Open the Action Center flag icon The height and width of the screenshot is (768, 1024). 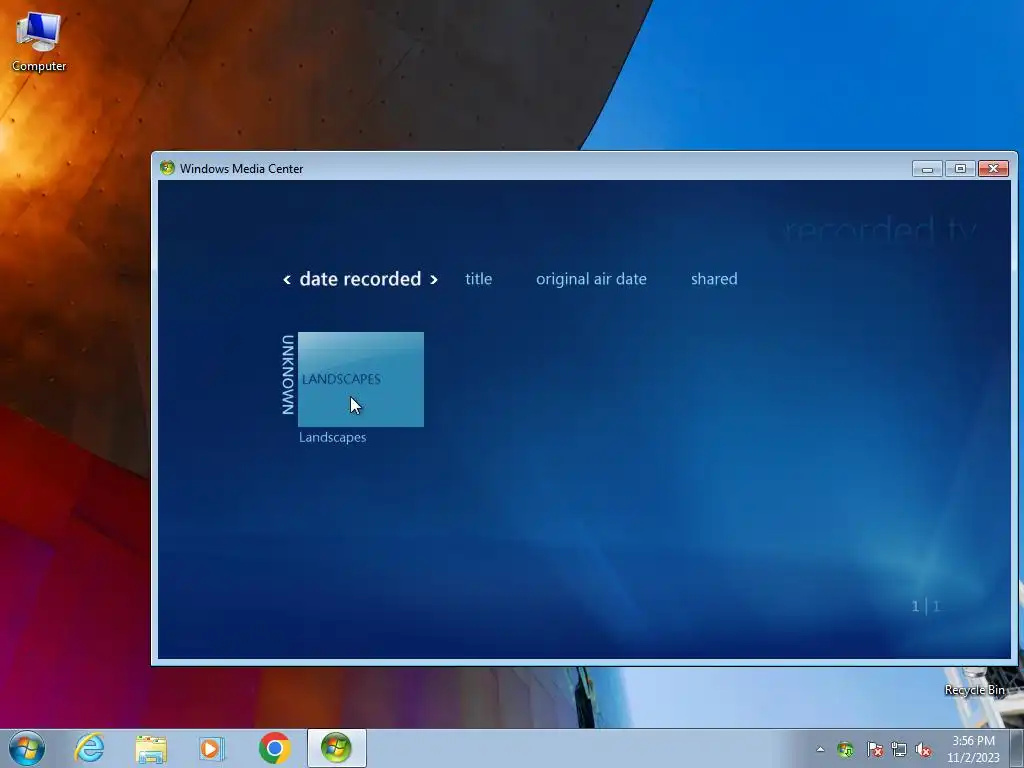point(874,749)
